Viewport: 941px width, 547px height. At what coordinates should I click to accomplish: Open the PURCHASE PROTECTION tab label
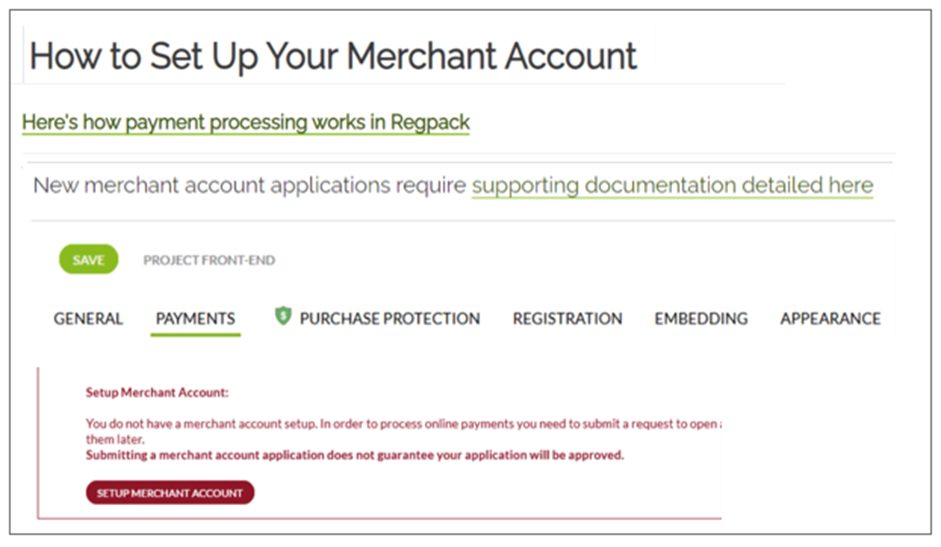(390, 319)
